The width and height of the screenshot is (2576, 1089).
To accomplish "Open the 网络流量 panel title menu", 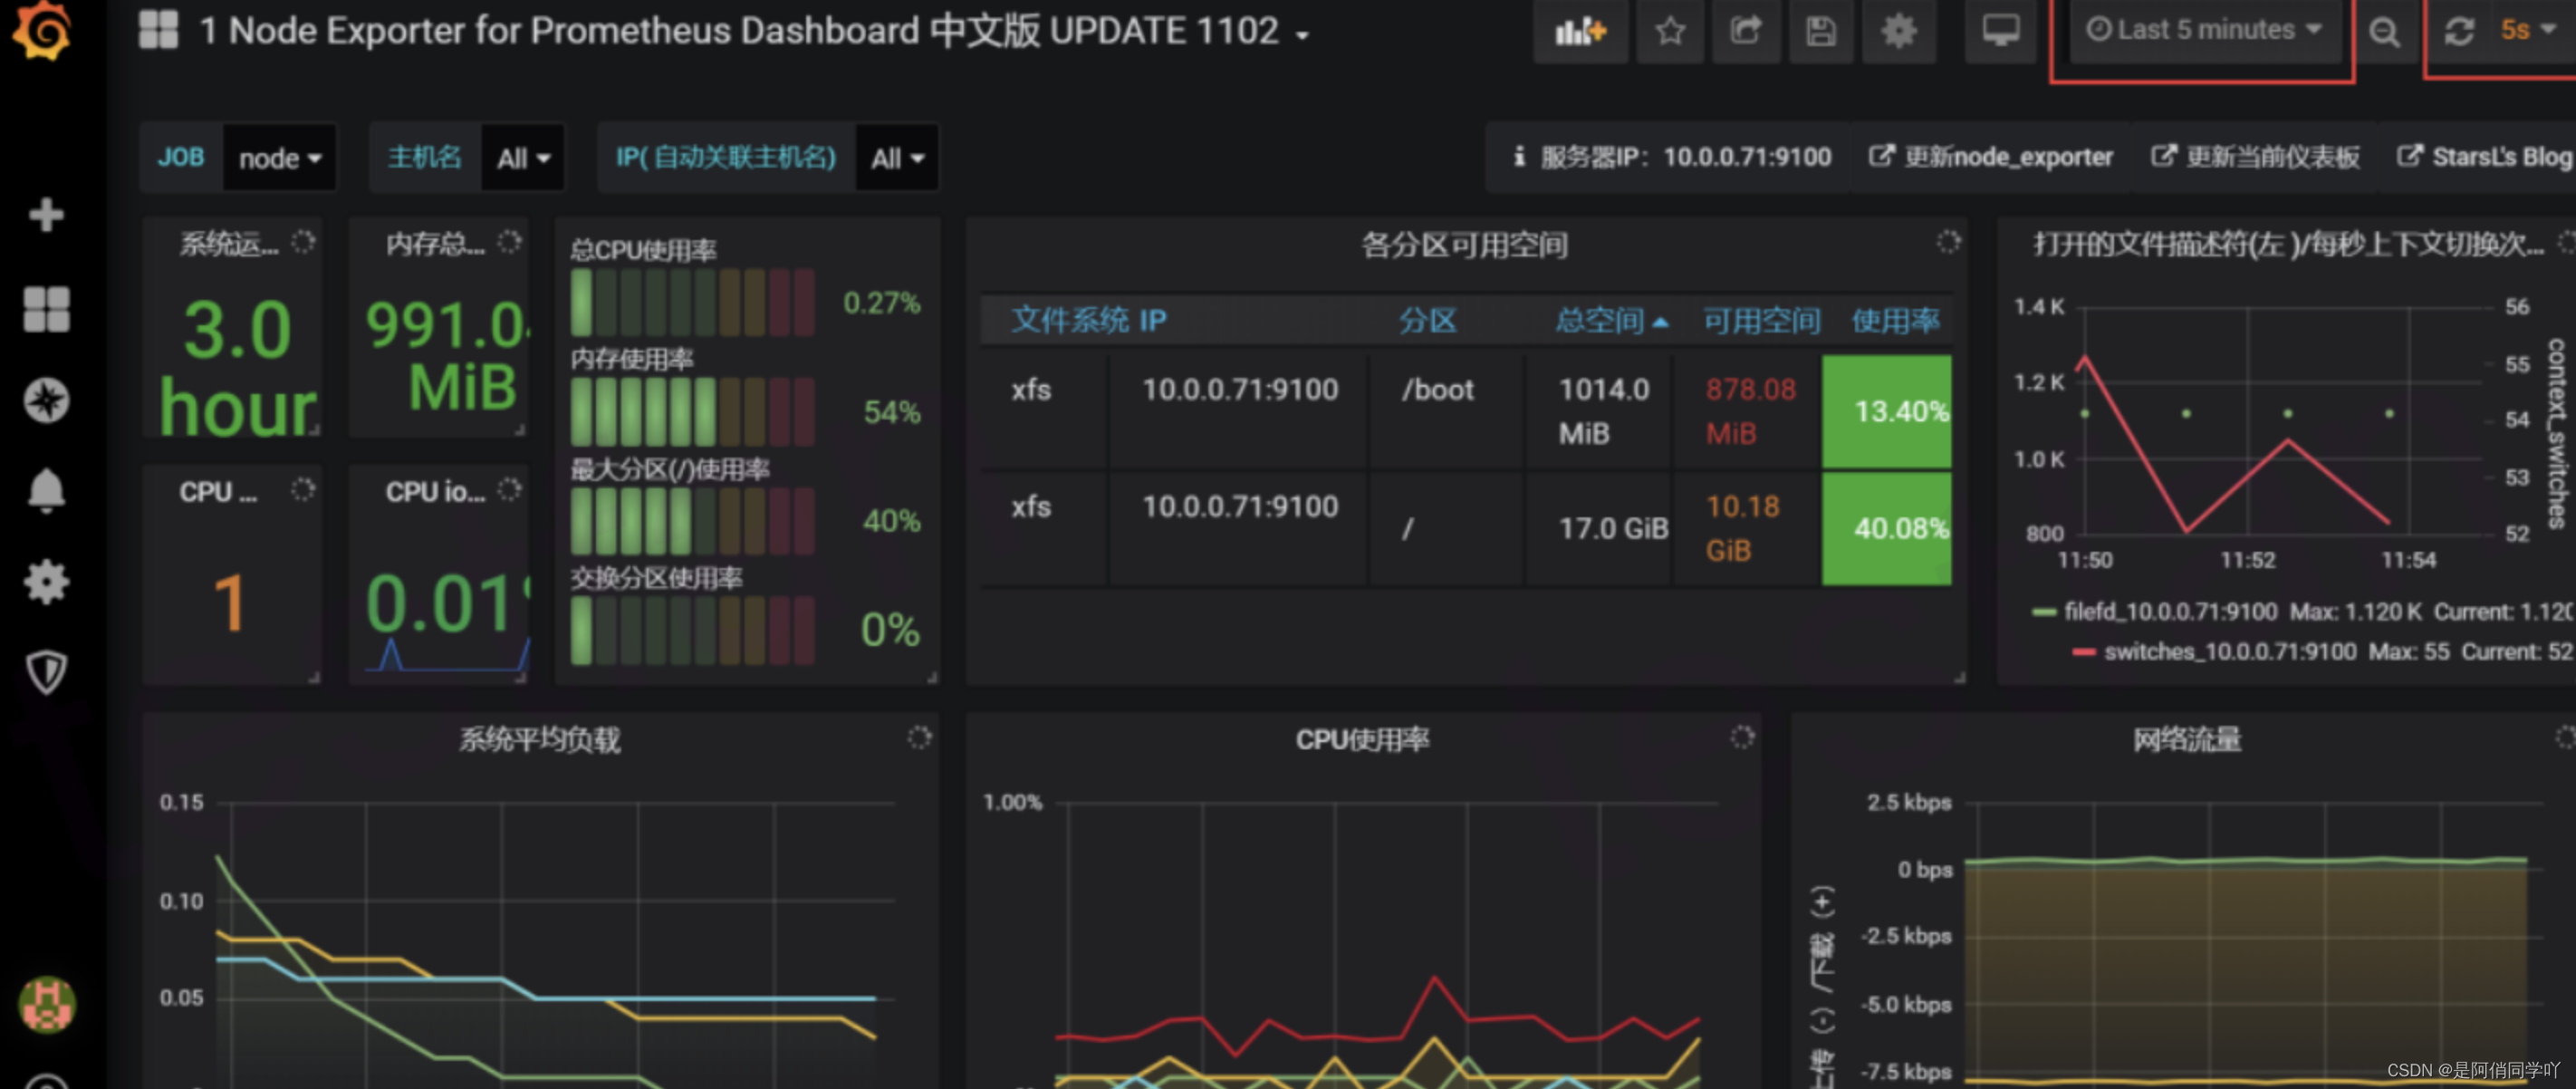I will (2186, 740).
